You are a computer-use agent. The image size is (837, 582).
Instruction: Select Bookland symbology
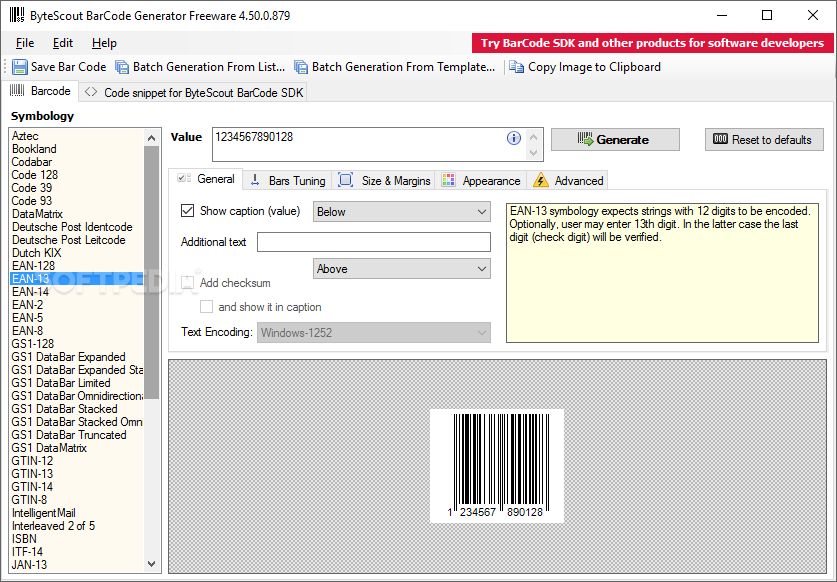[x=34, y=148]
